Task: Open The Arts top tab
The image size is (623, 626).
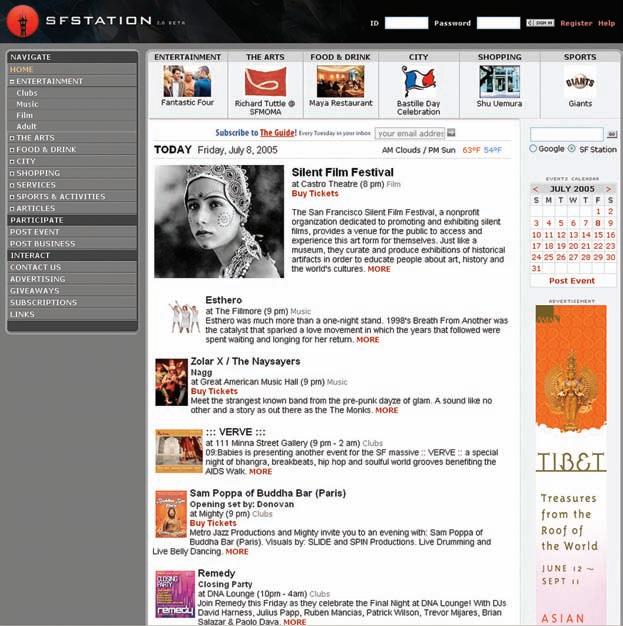Action: pos(265,57)
